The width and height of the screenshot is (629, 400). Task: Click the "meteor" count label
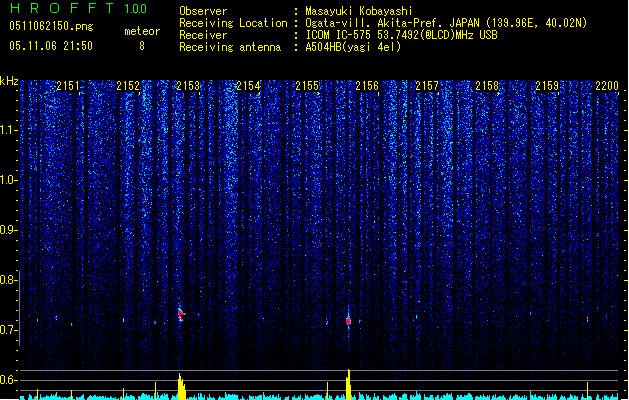[x=142, y=31]
